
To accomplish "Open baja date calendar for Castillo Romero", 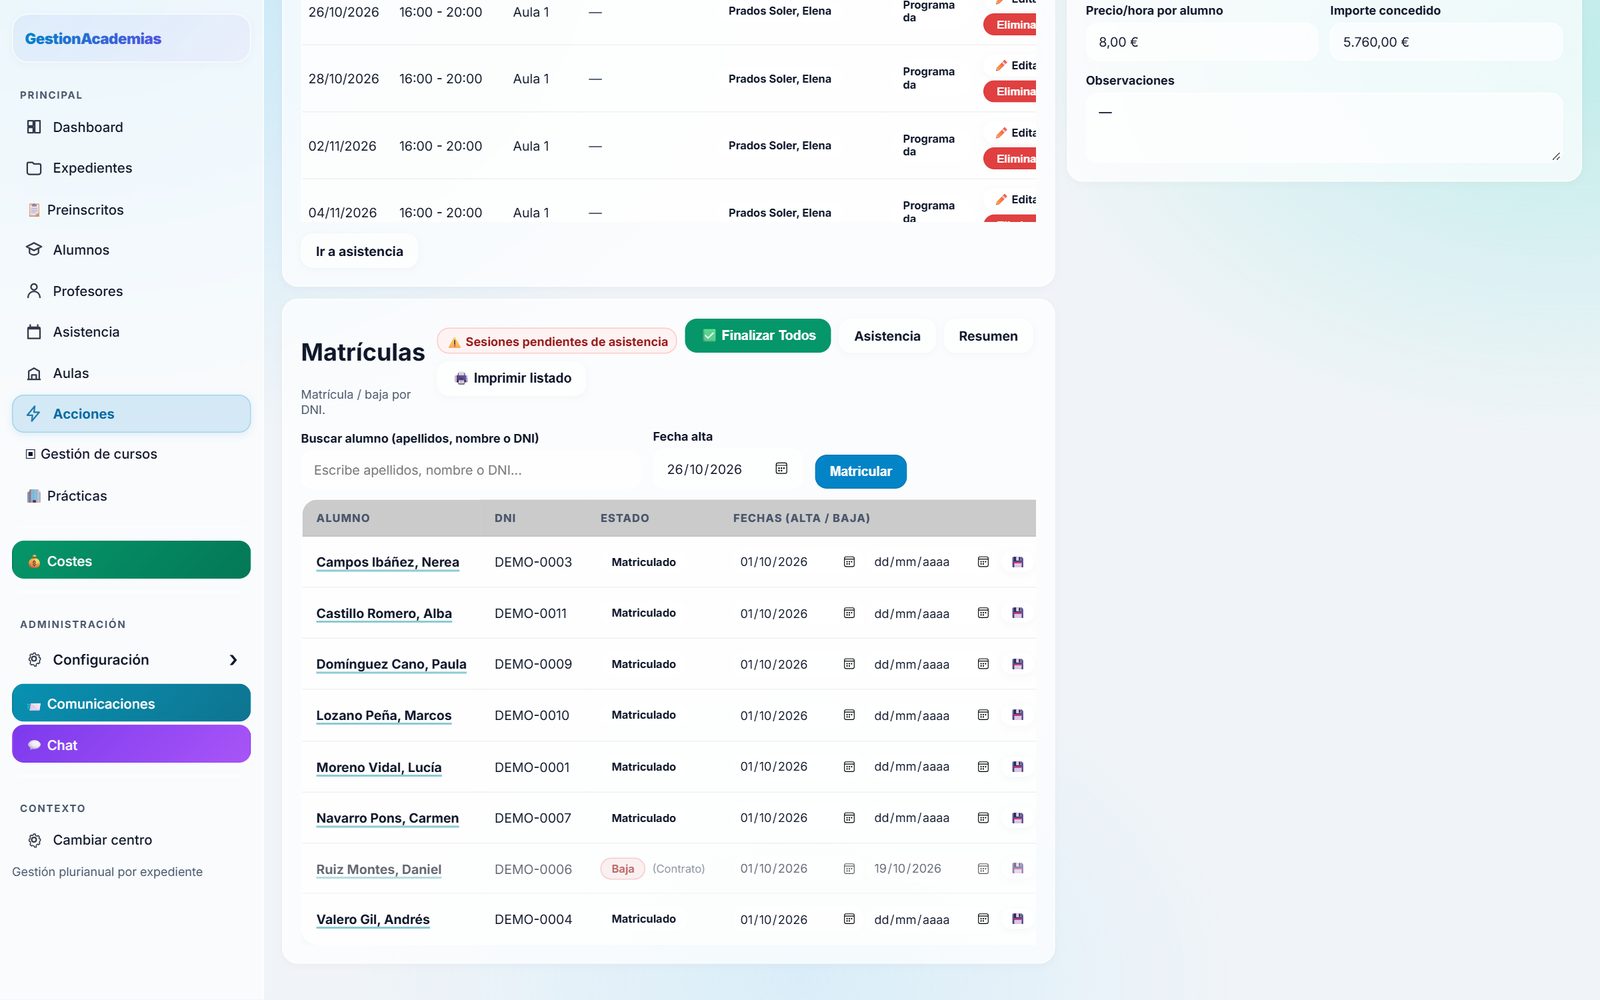I will coord(983,613).
